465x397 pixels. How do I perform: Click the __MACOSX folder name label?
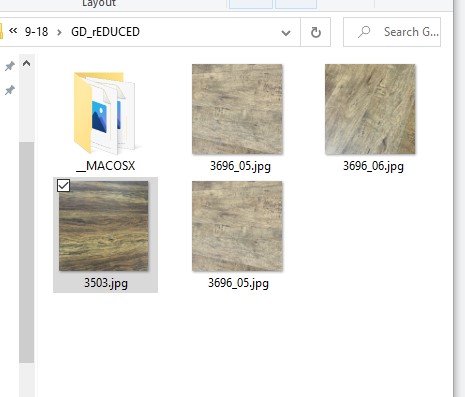click(106, 166)
